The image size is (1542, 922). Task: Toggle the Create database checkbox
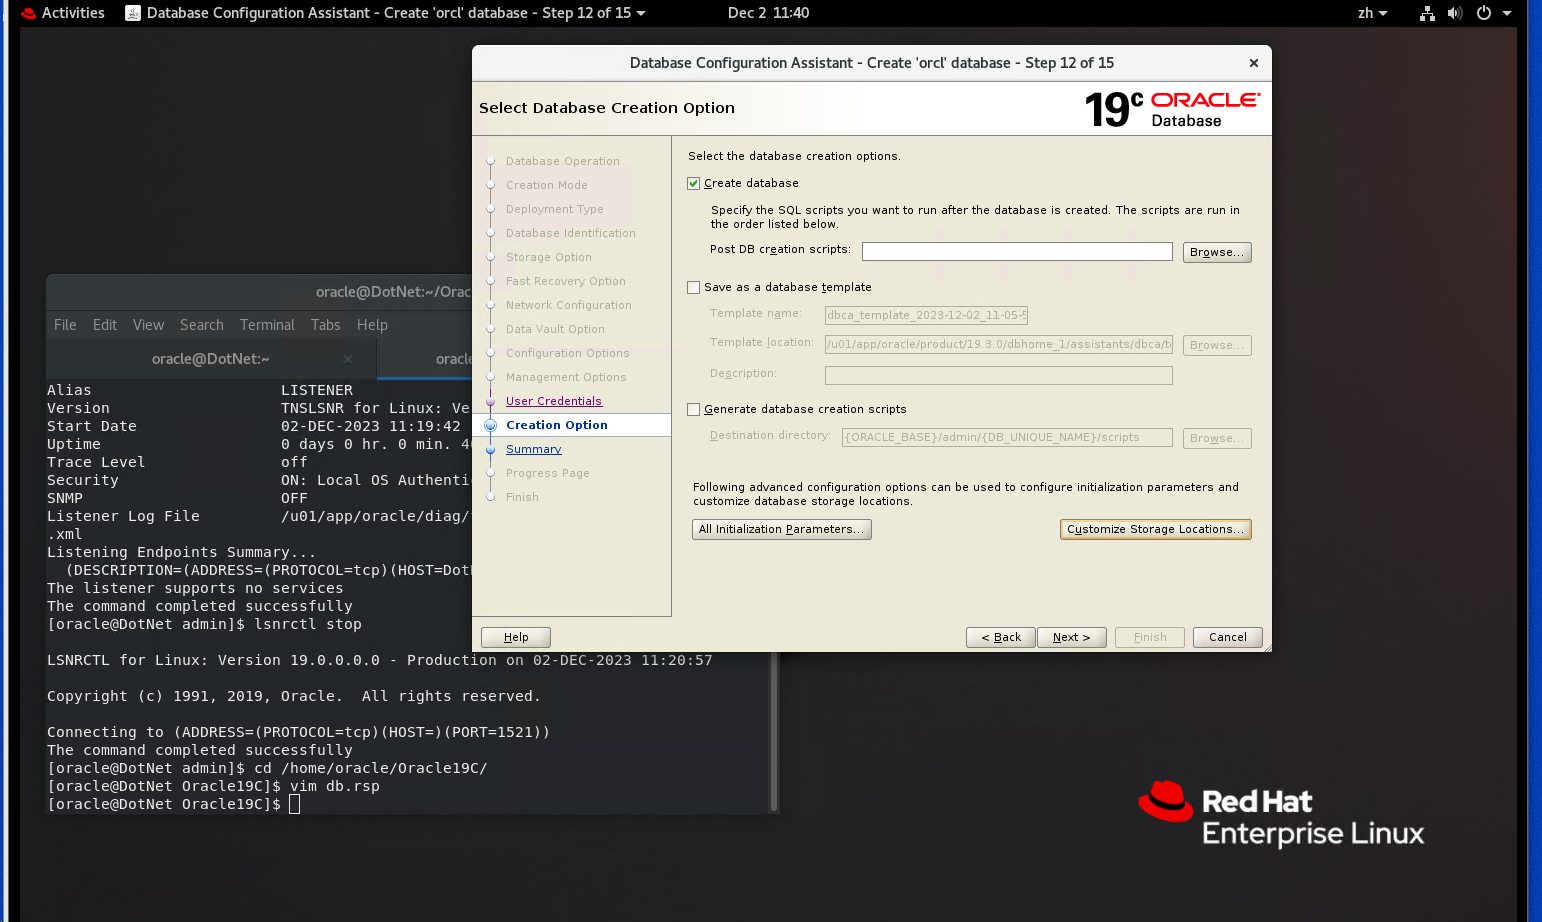[694, 184]
